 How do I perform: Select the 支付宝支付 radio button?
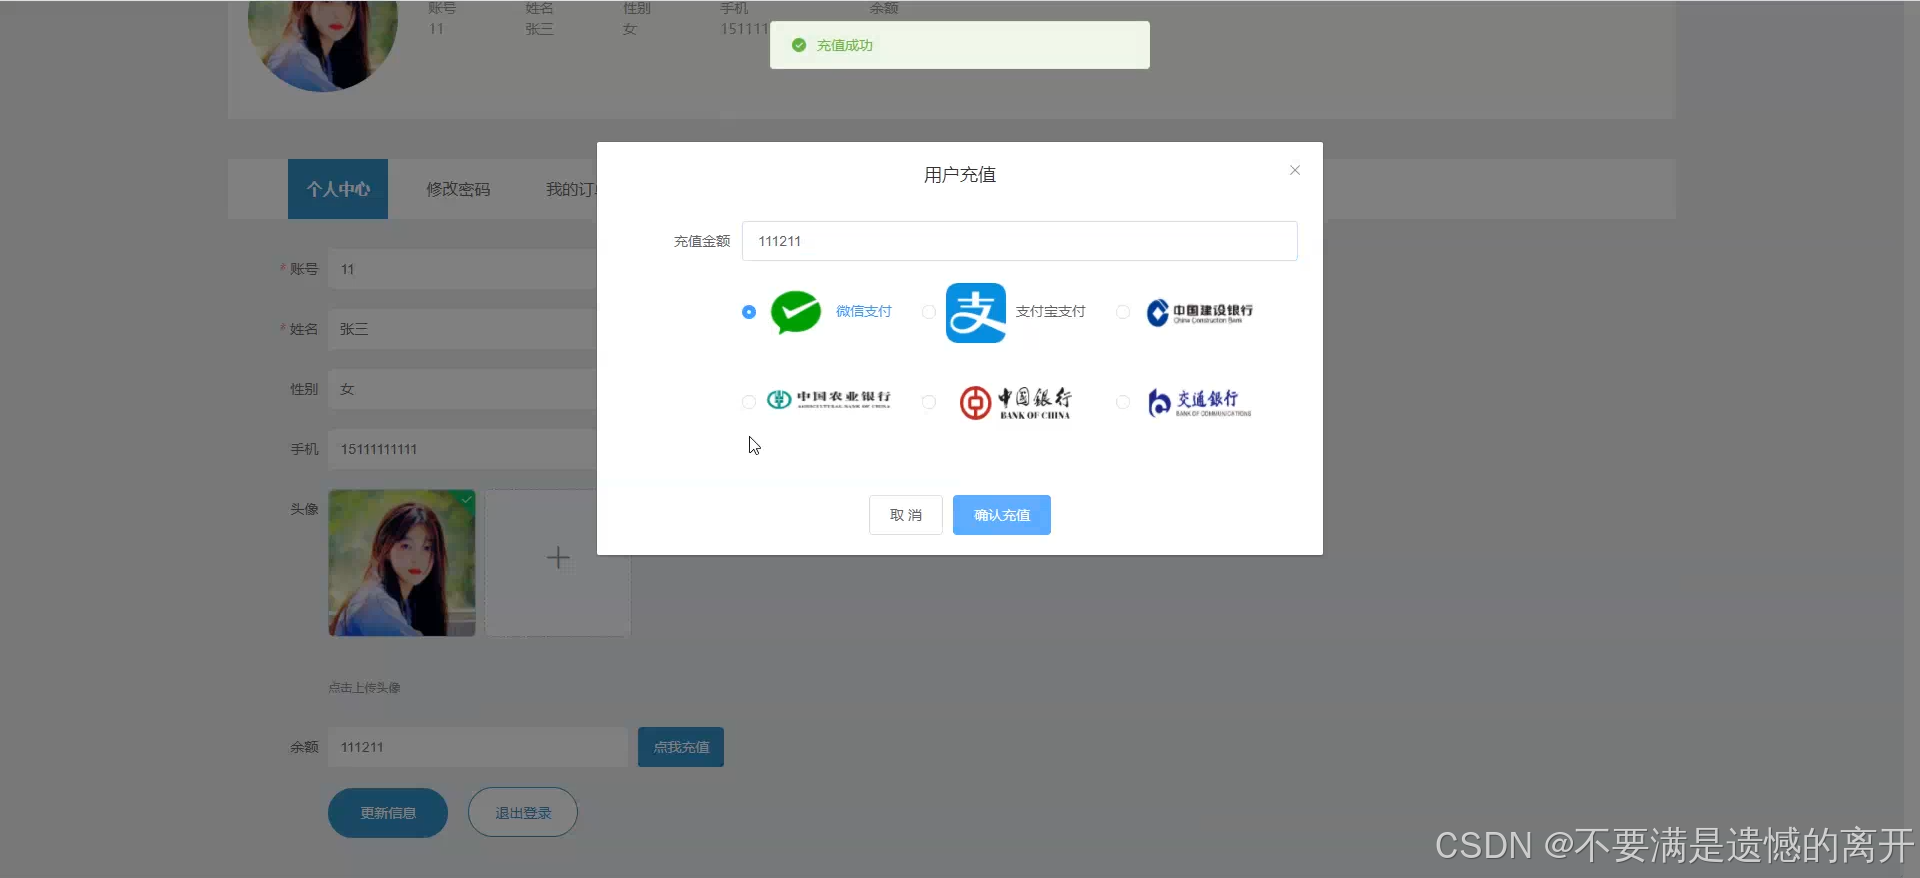point(929,312)
